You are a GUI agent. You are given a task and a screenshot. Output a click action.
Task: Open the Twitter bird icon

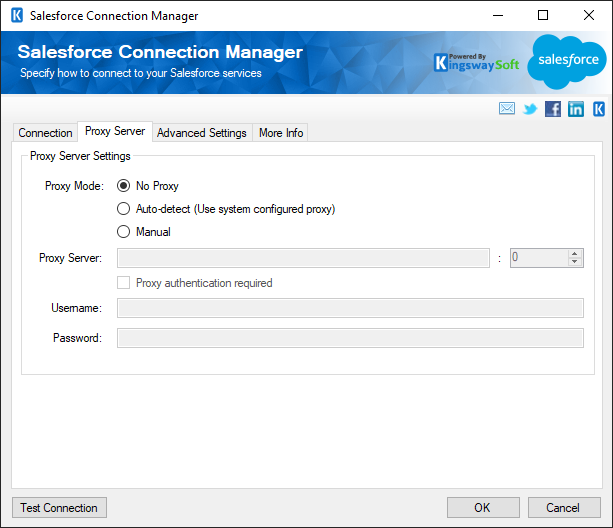(530, 109)
